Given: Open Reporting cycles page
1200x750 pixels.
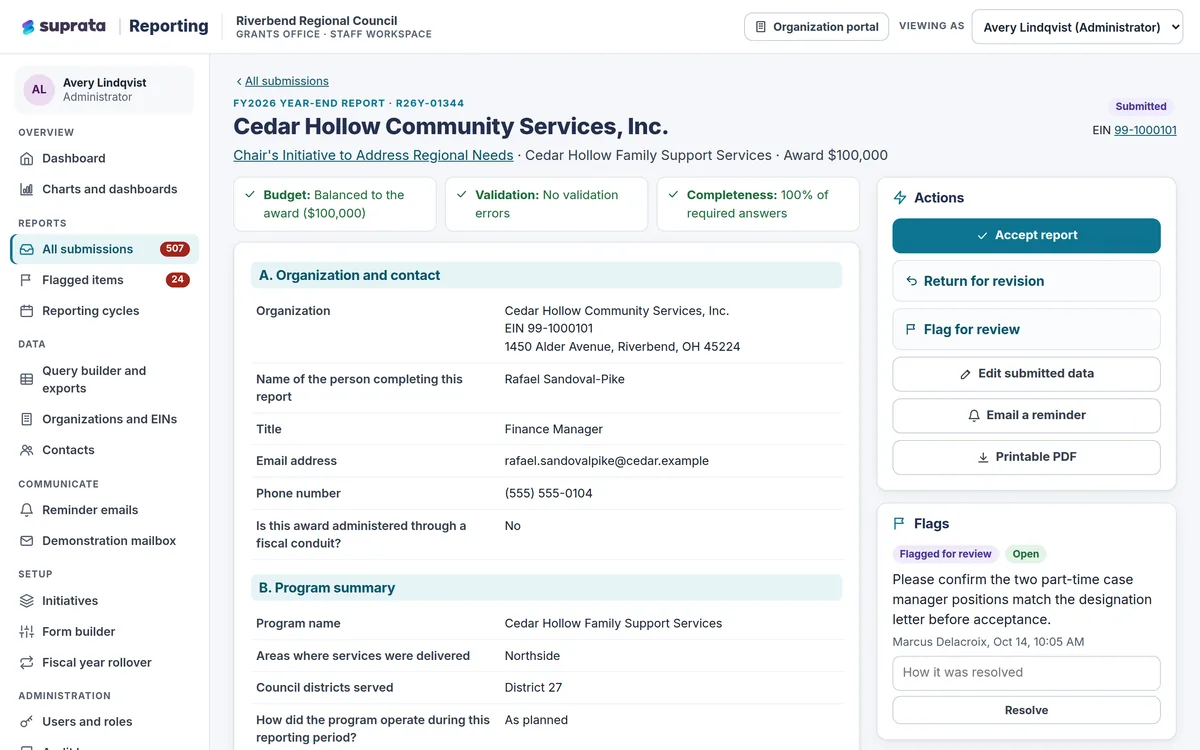Looking at the screenshot, I should click(x=105, y=311).
